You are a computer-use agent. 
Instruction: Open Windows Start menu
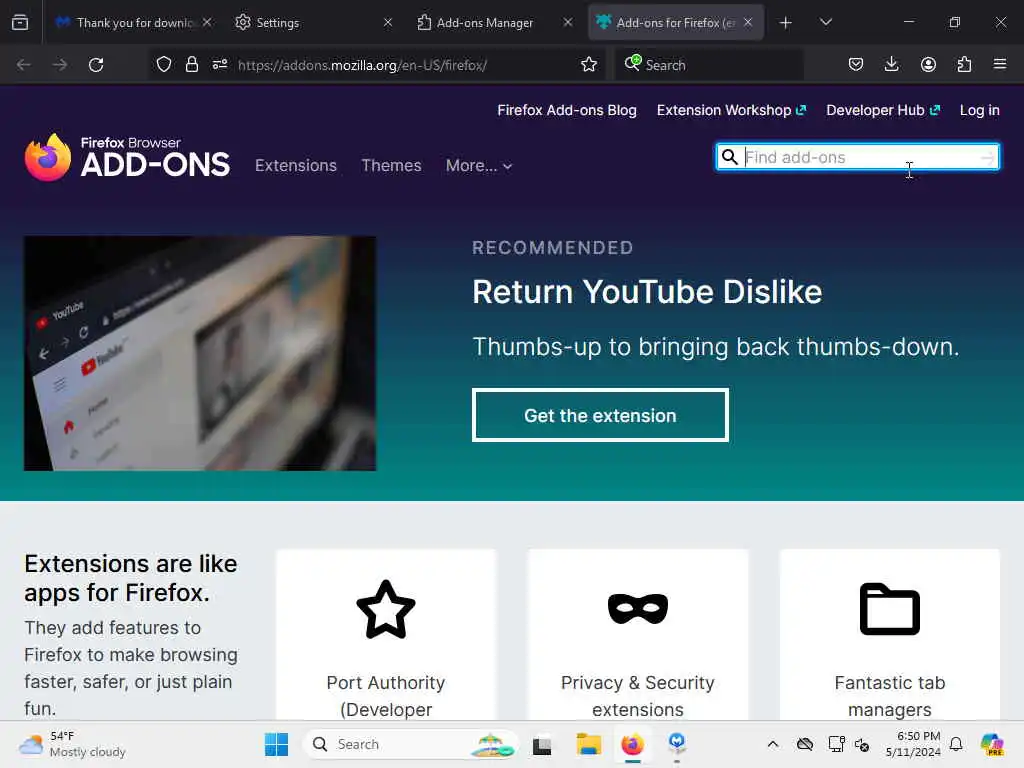[276, 744]
